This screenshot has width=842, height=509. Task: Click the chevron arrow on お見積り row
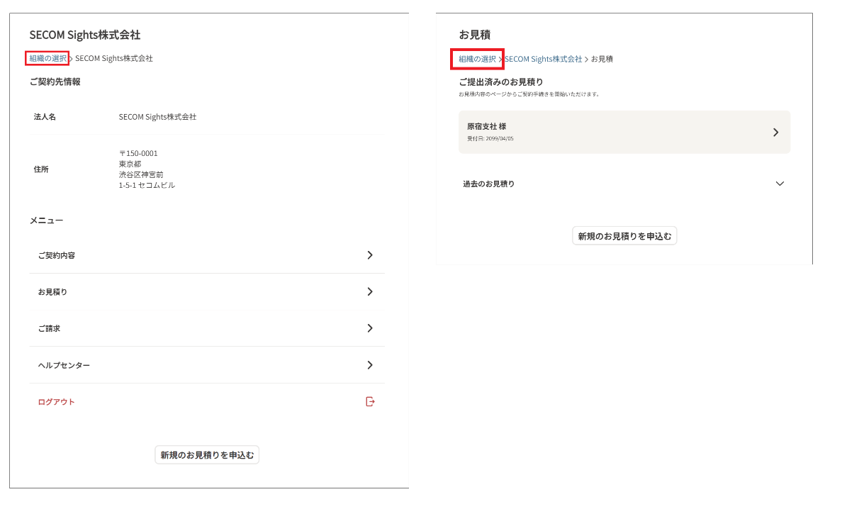(370, 292)
